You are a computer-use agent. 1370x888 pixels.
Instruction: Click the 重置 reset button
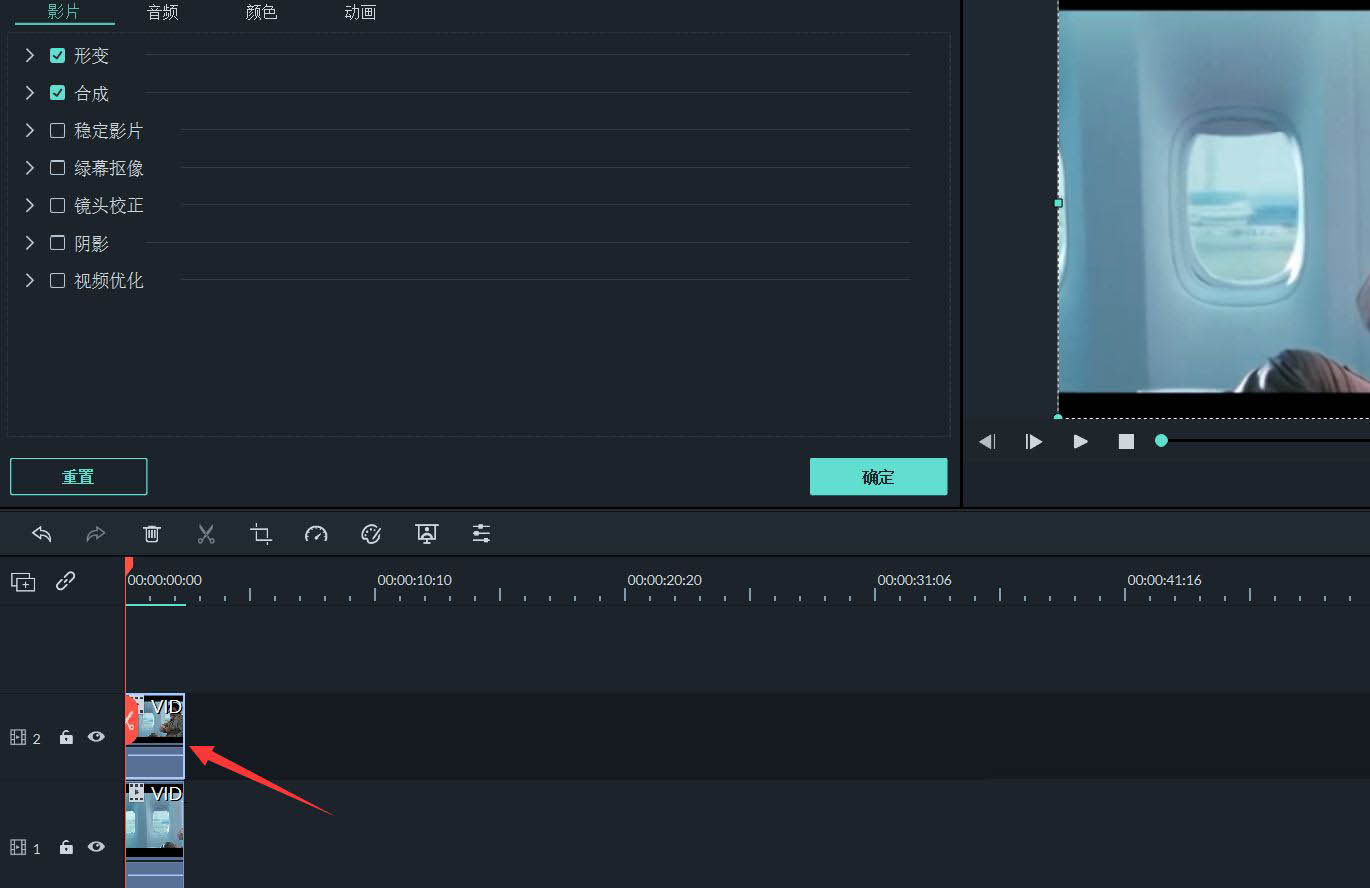pos(79,477)
